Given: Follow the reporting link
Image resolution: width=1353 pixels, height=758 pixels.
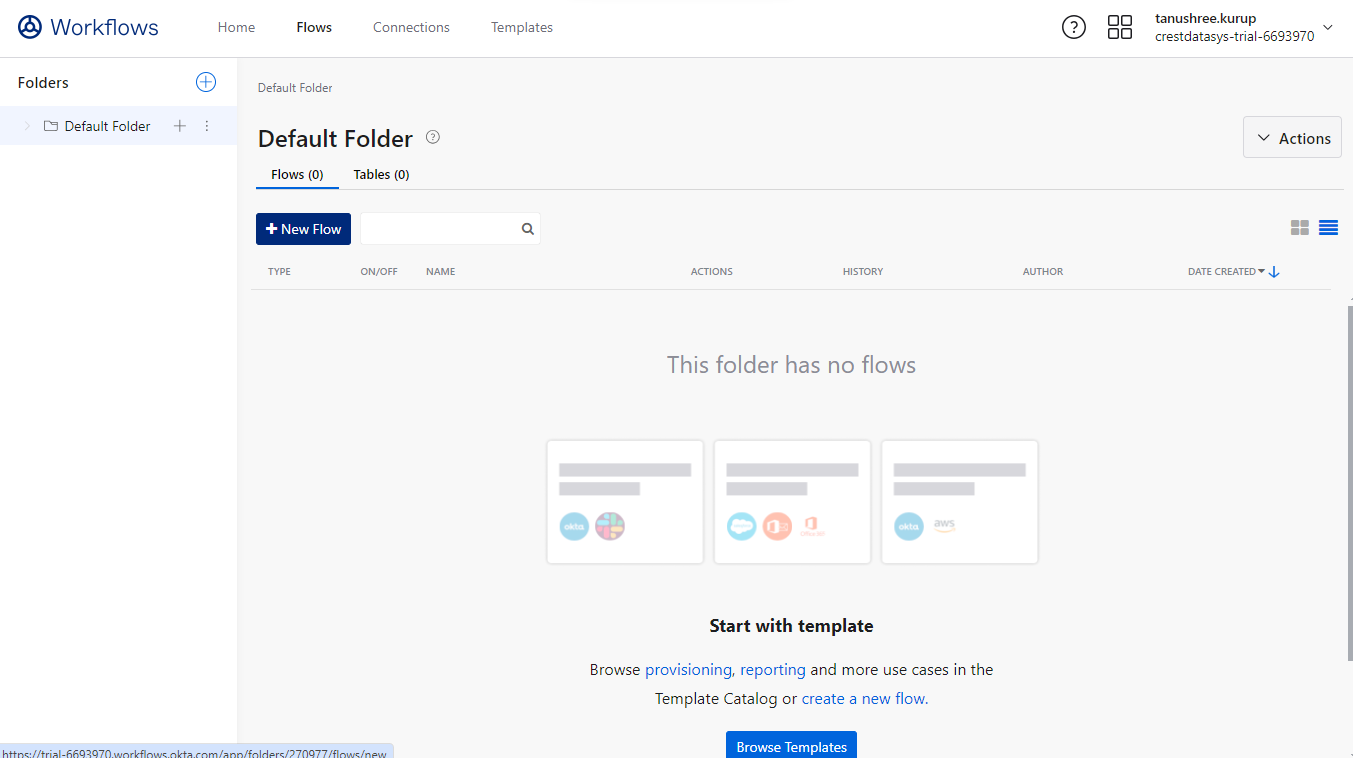Looking at the screenshot, I should [773, 670].
